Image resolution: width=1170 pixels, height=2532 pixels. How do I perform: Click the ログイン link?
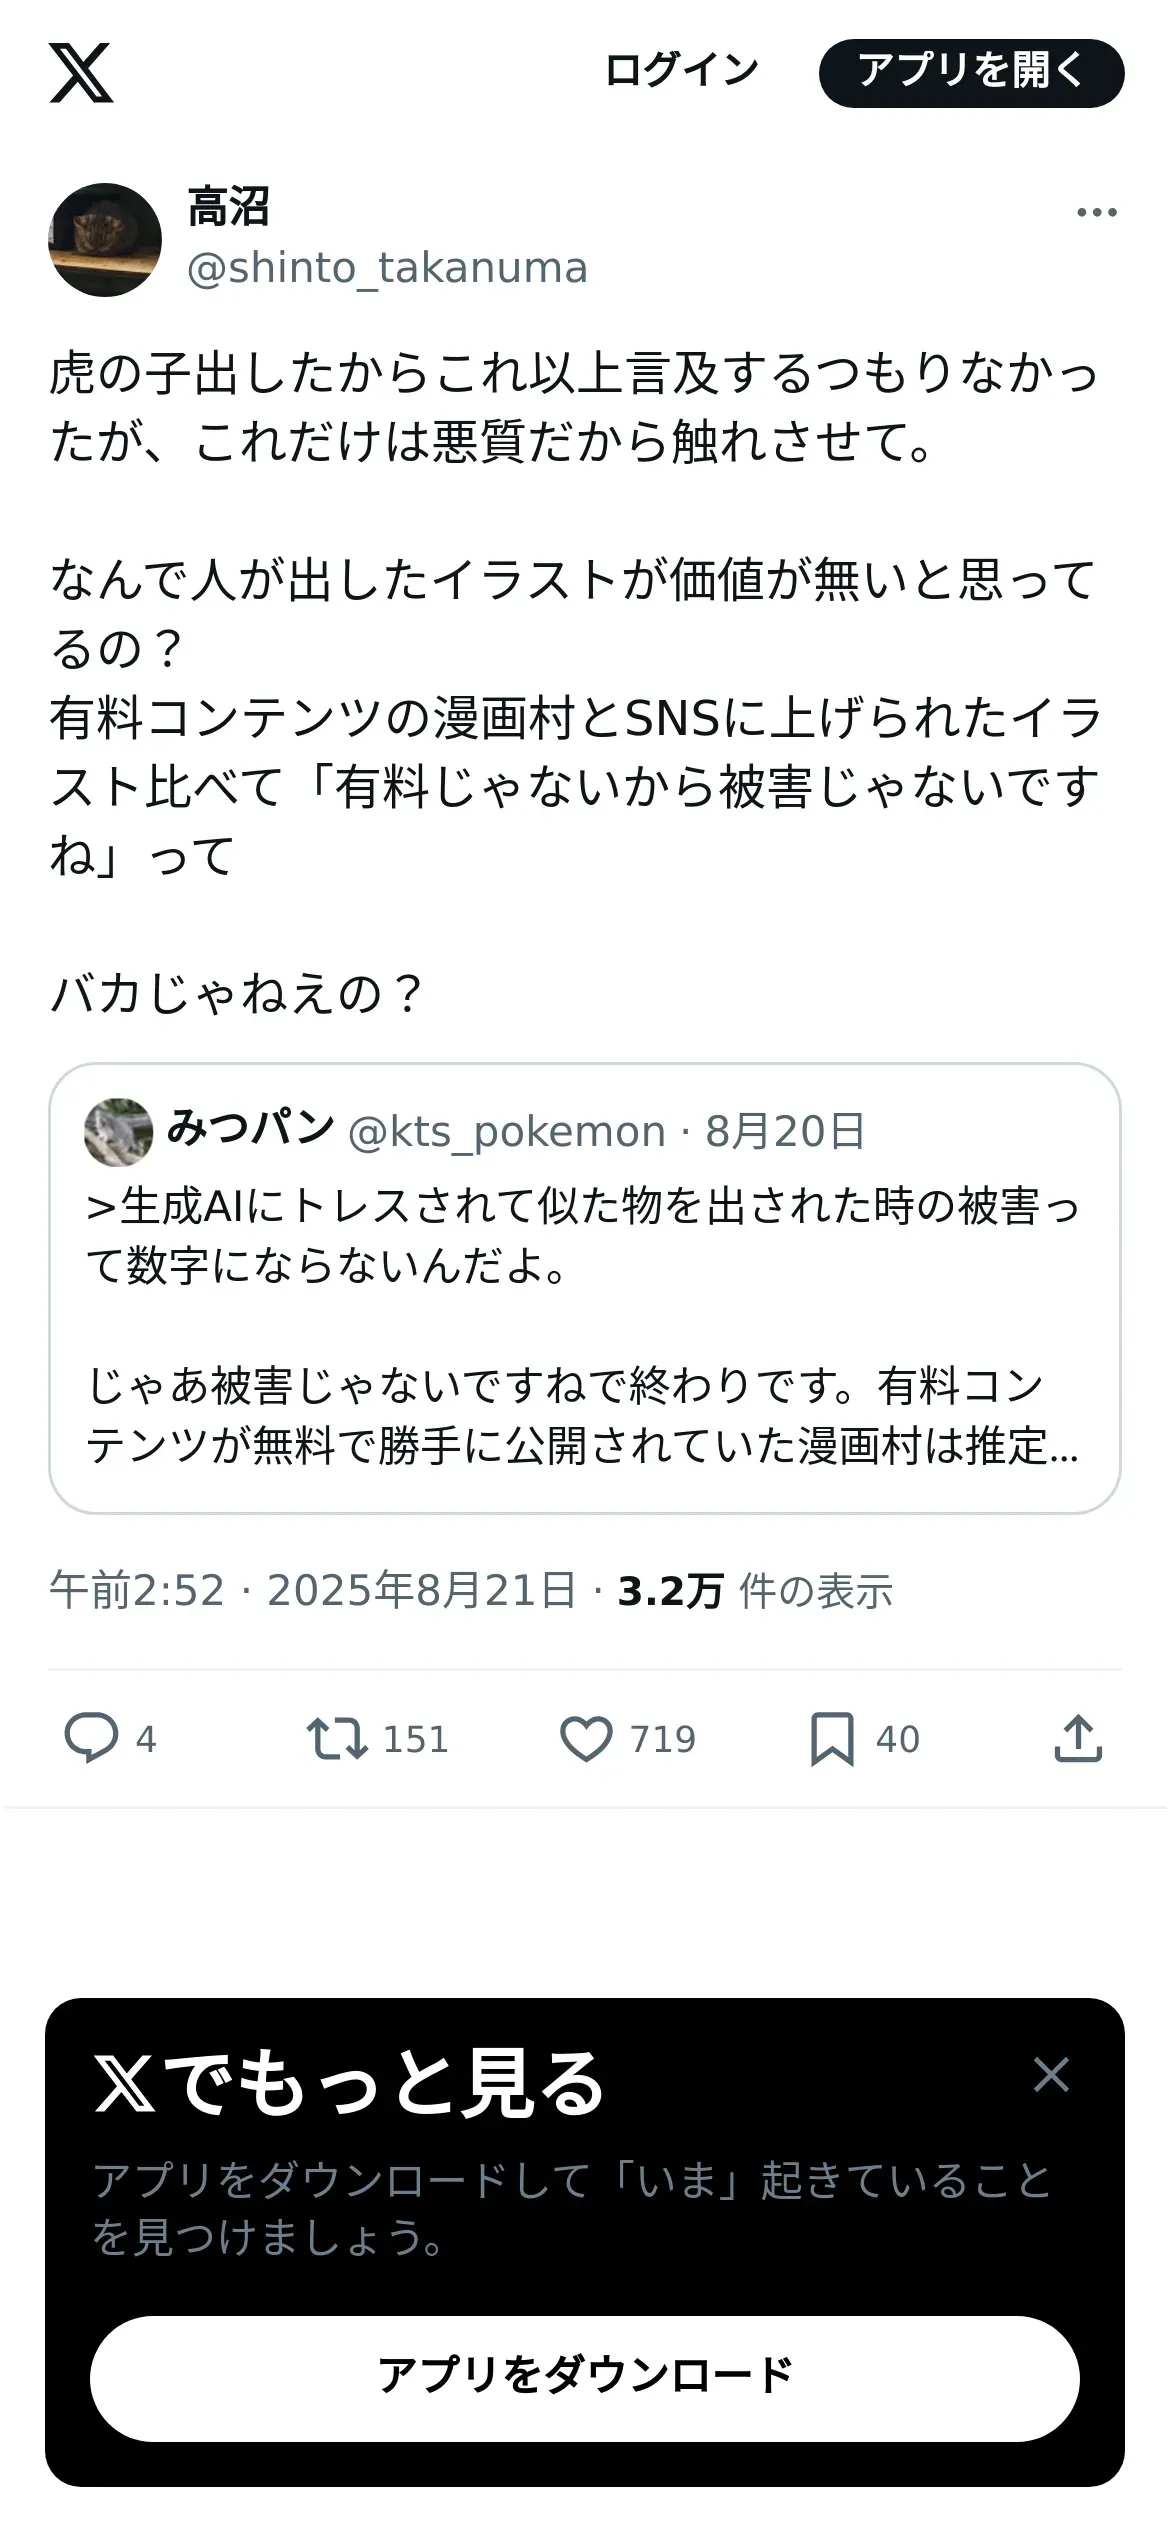pos(681,71)
